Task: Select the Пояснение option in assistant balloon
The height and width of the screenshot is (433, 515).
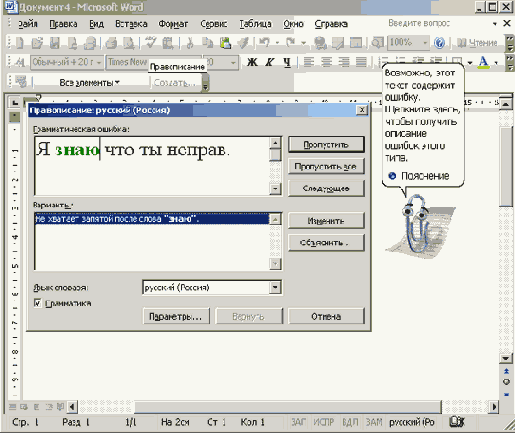Action: pos(419,176)
